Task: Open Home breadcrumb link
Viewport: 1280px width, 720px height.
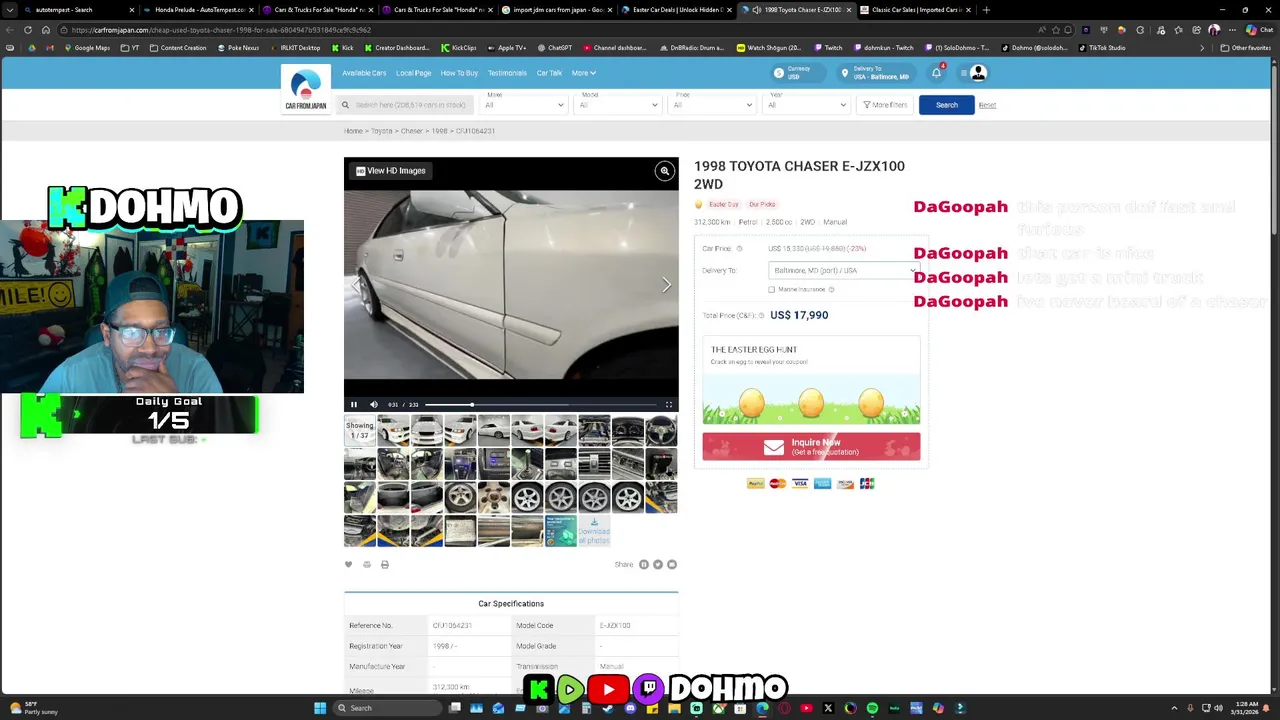Action: [353, 131]
